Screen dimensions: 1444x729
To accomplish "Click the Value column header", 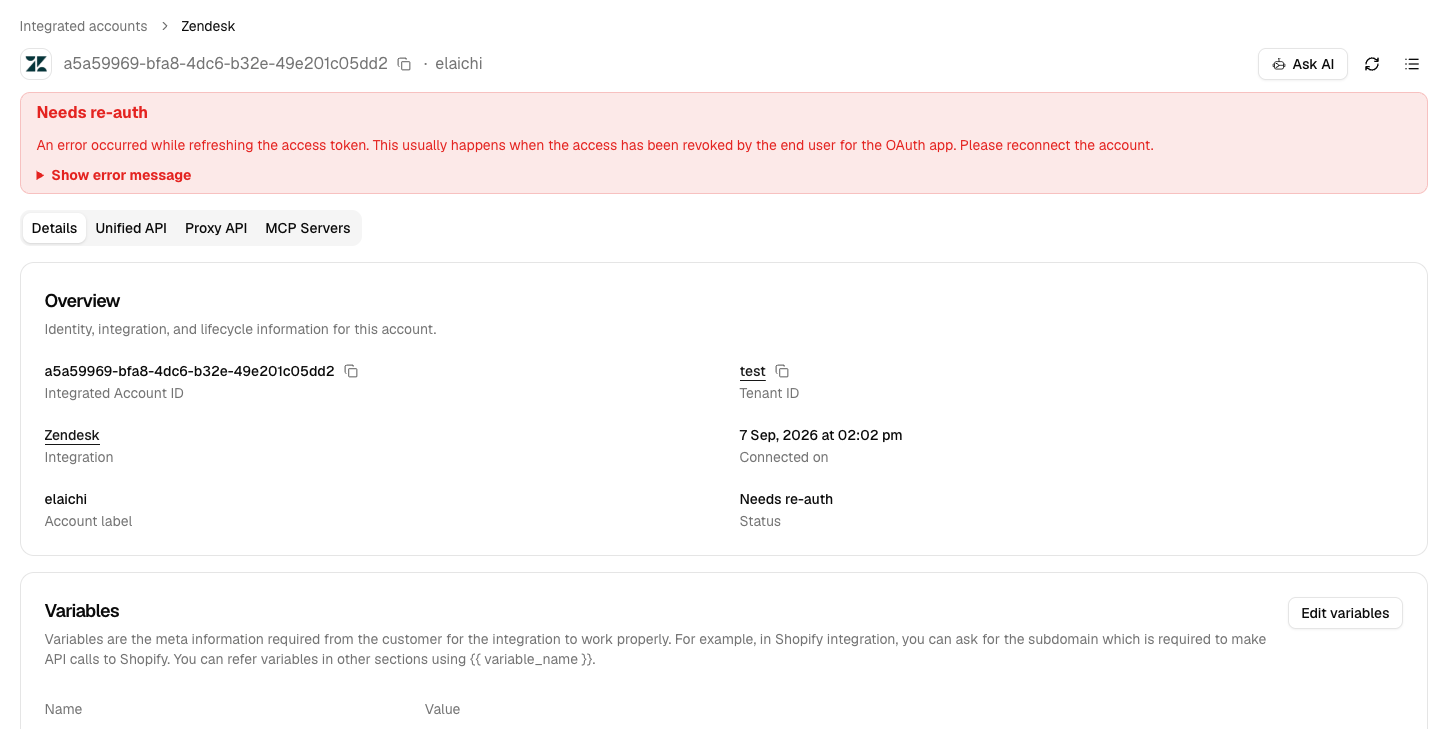I will (442, 709).
